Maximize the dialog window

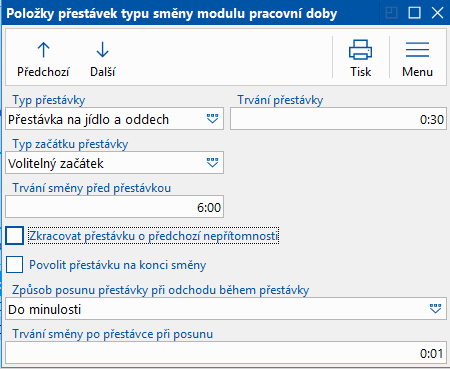pos(414,13)
